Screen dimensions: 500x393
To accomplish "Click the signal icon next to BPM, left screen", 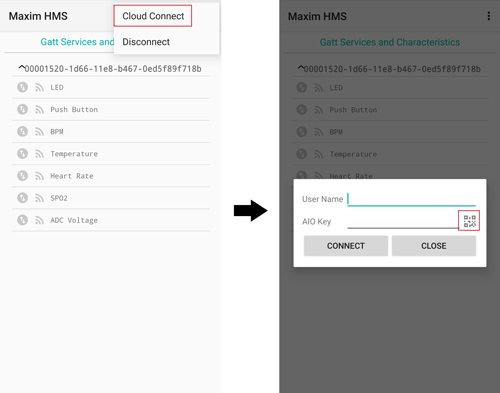I will [x=39, y=132].
